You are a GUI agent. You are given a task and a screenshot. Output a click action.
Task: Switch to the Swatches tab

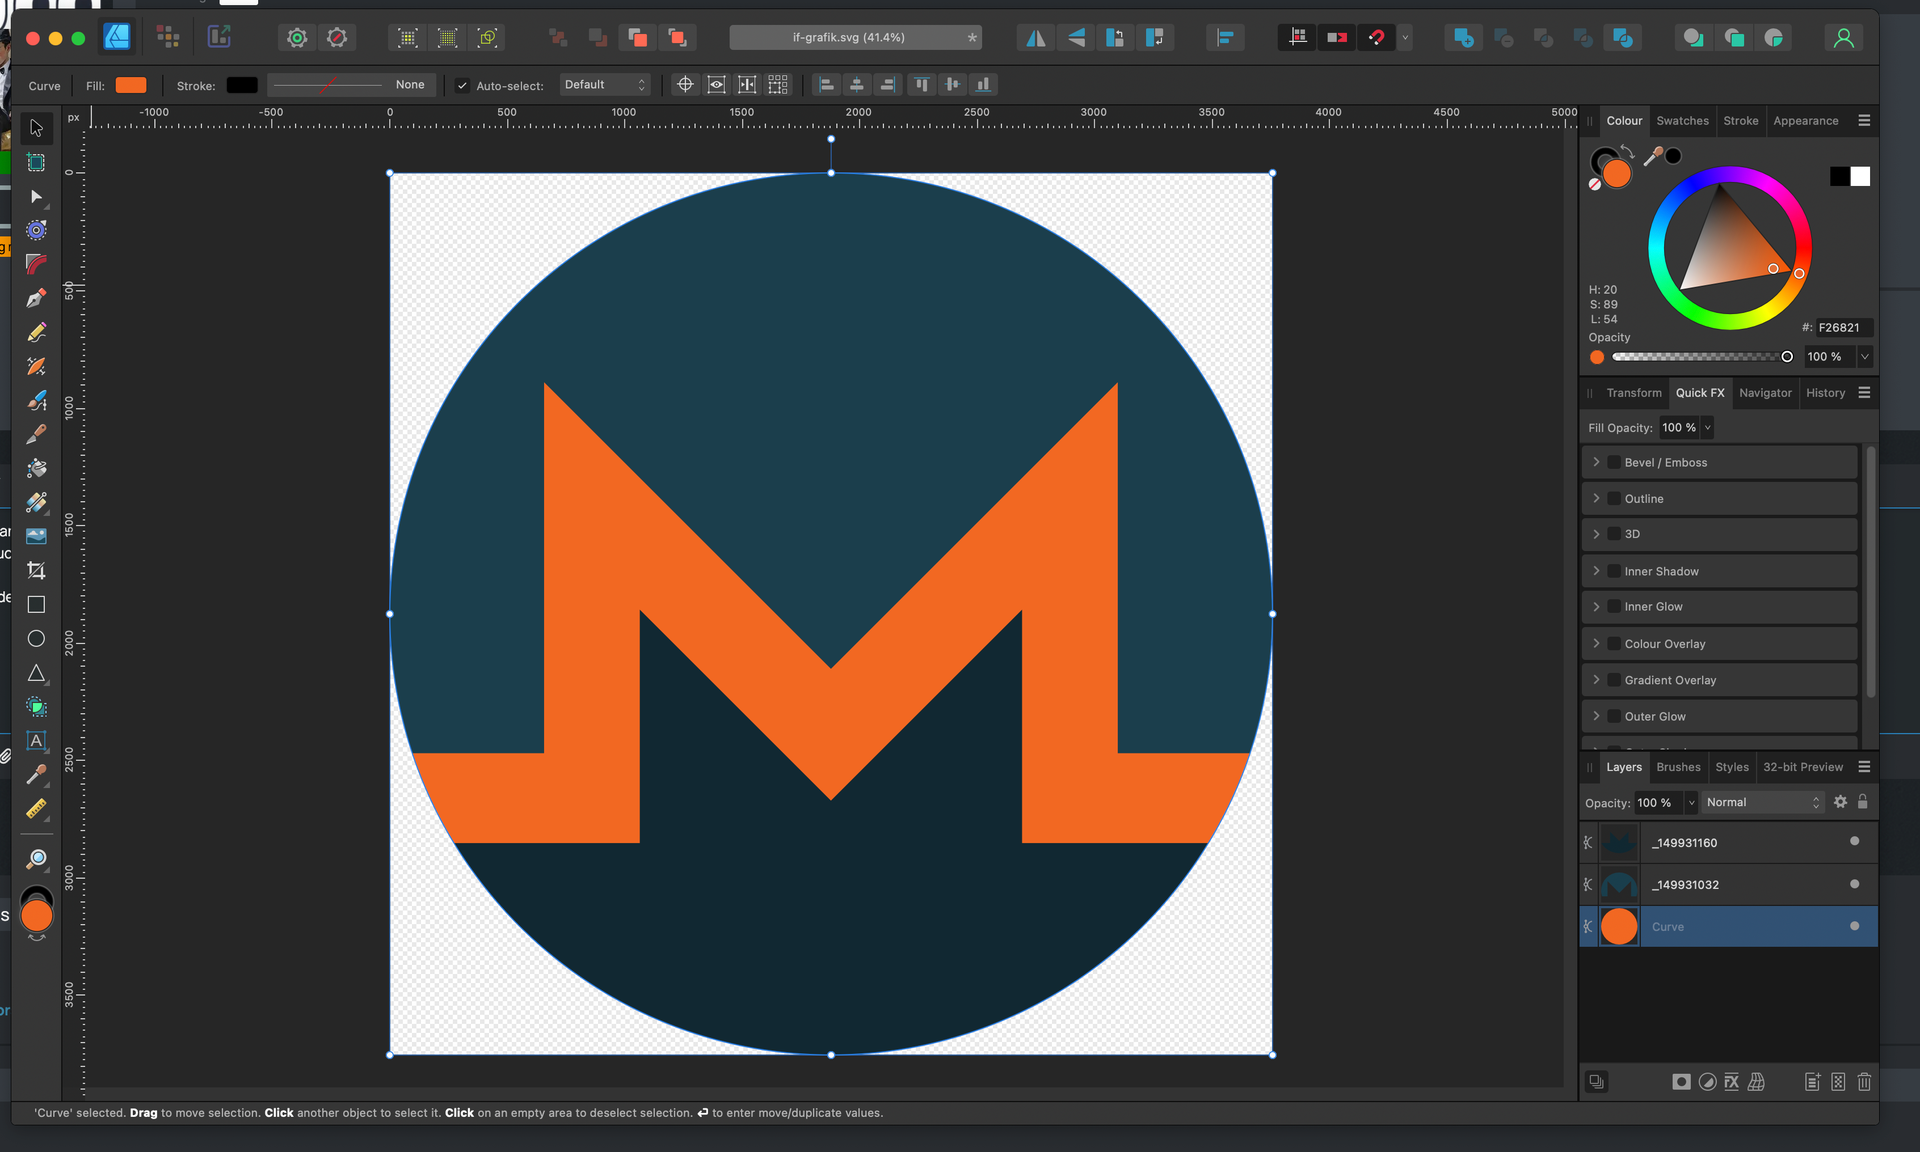click(x=1682, y=121)
